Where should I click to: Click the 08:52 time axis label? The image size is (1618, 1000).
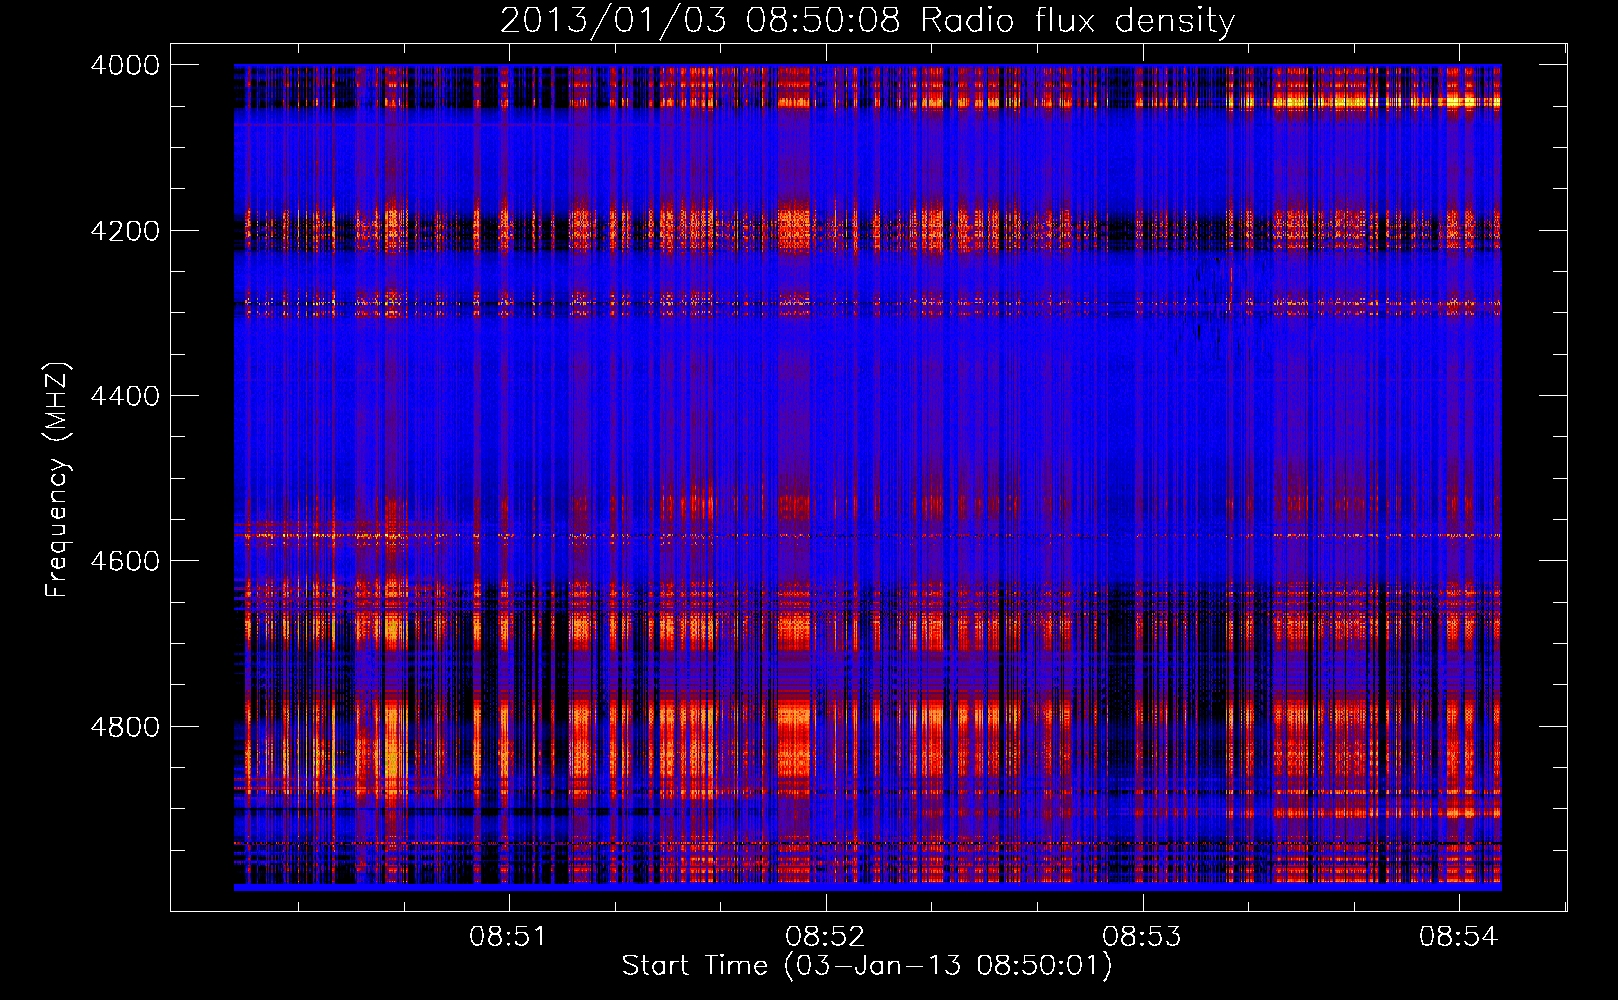point(825,937)
